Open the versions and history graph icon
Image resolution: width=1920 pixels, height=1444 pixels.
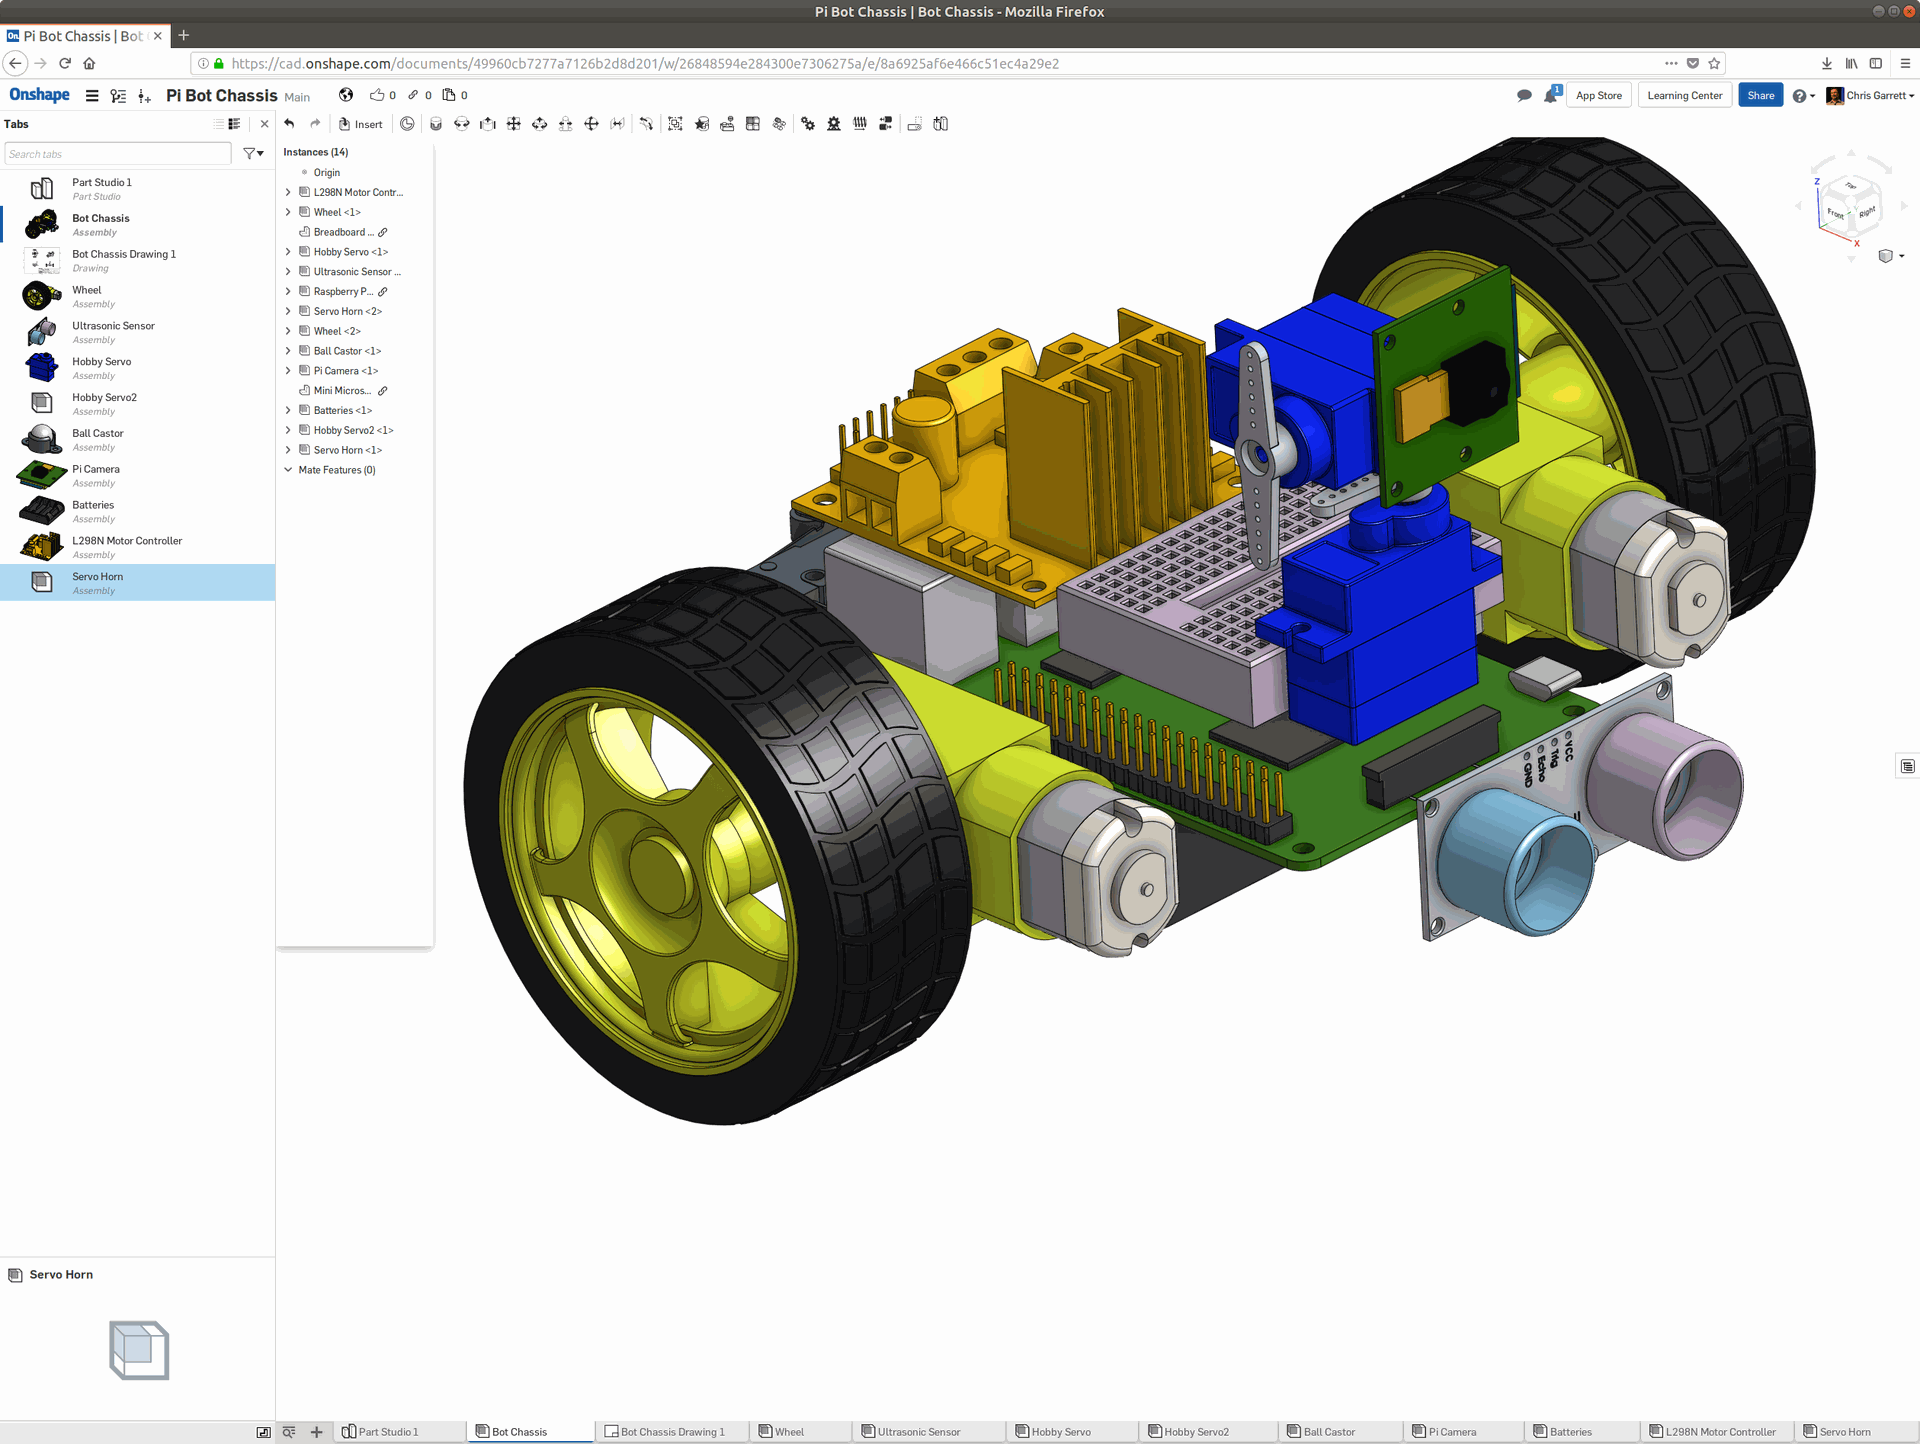118,96
